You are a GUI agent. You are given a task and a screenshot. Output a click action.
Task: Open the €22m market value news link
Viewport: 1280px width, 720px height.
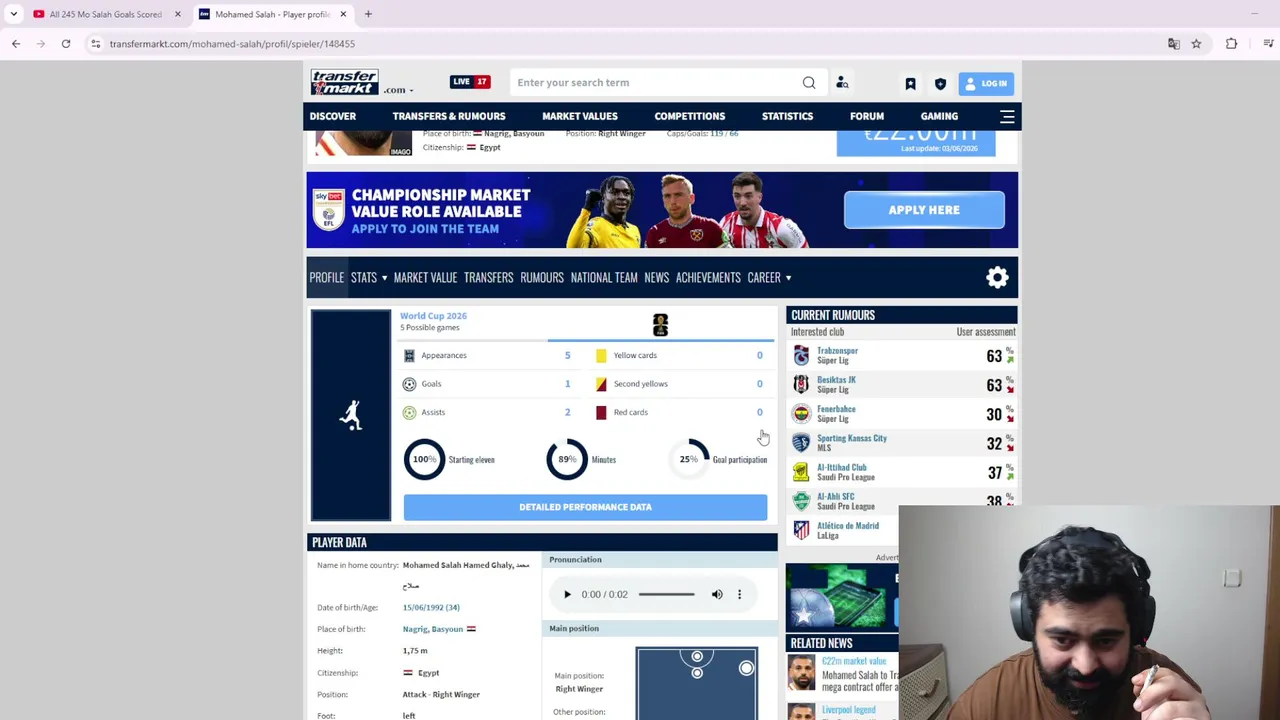point(854,661)
